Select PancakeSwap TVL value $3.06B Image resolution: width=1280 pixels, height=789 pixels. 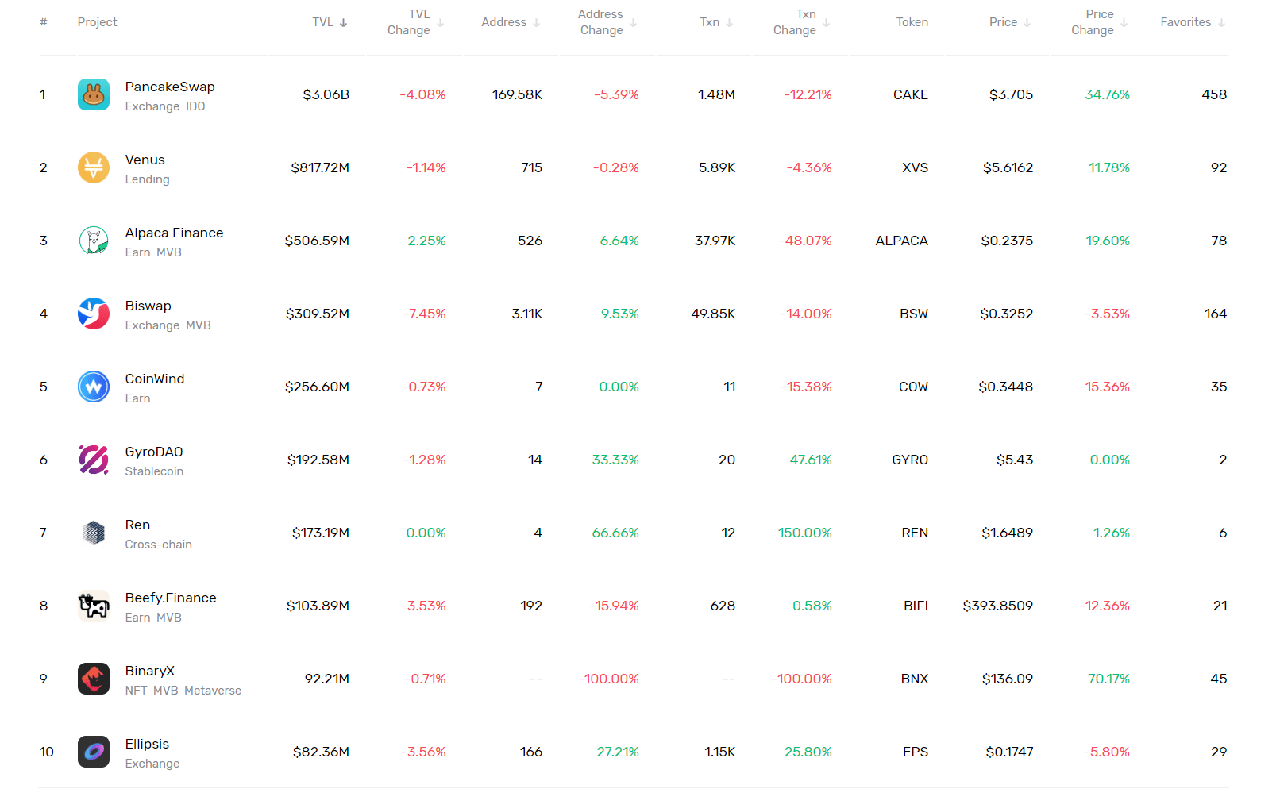click(326, 95)
